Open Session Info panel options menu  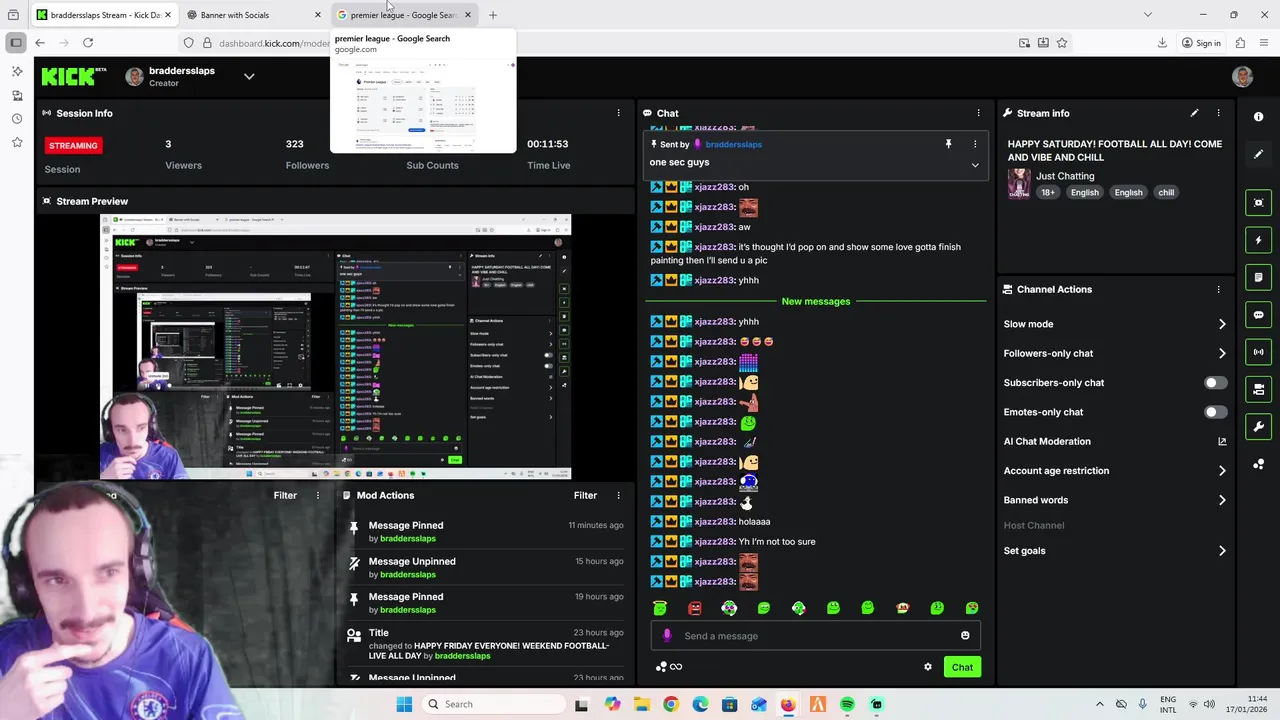pos(618,113)
